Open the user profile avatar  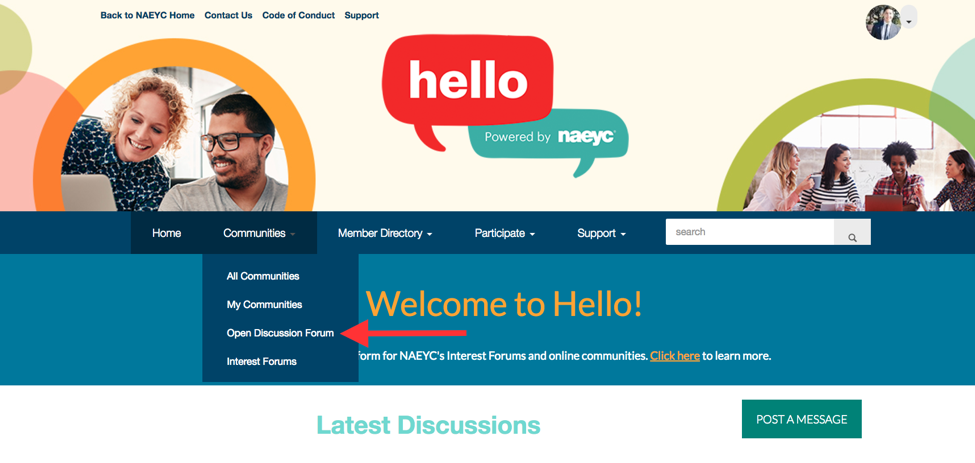[883, 22]
